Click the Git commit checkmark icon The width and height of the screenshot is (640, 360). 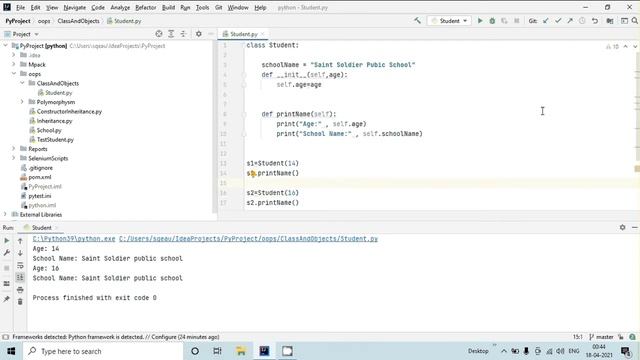coord(558,21)
